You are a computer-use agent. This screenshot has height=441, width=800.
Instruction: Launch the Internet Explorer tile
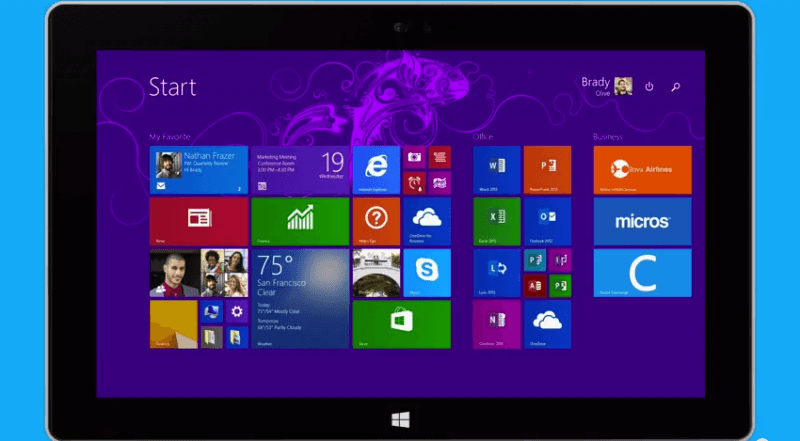click(376, 170)
